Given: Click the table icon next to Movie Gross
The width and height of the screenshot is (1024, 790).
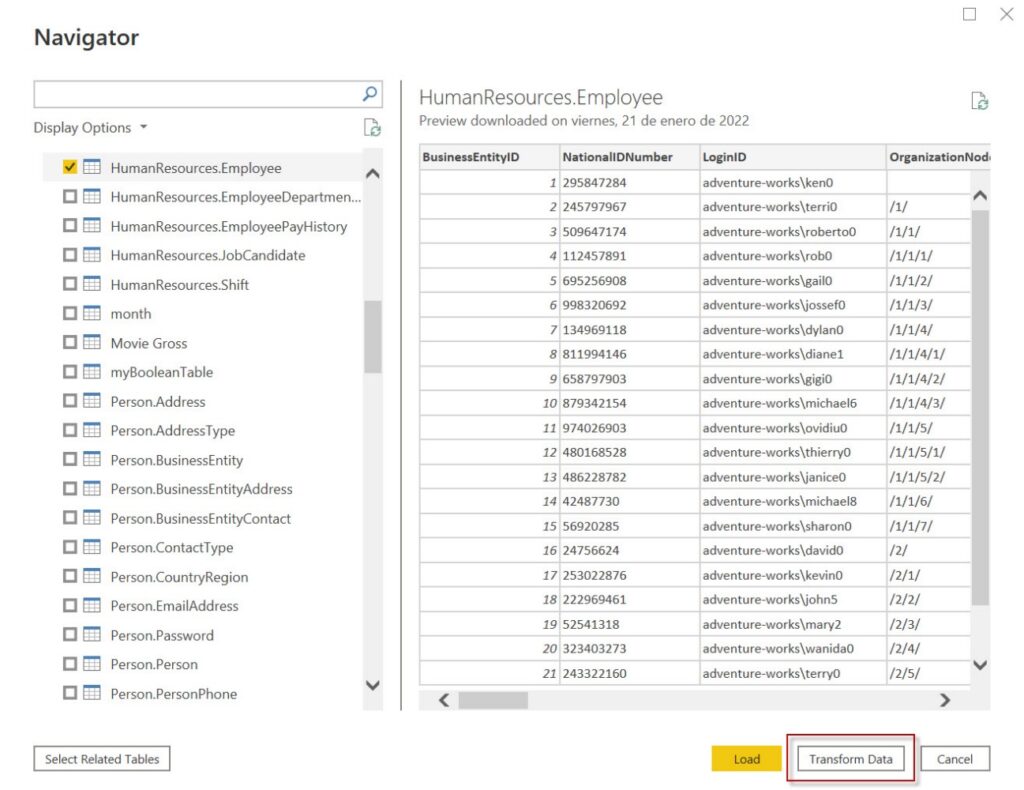Looking at the screenshot, I should (x=94, y=343).
